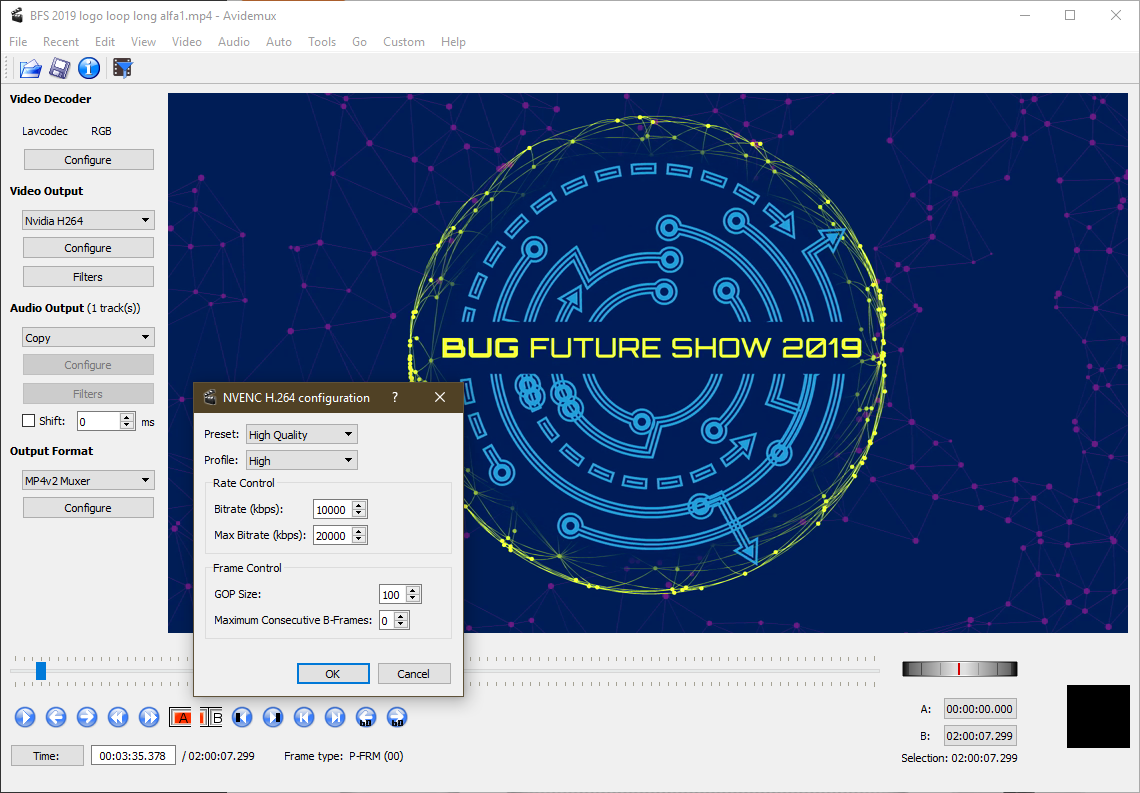Click the filmstrip icon in the toolbar

(122, 68)
